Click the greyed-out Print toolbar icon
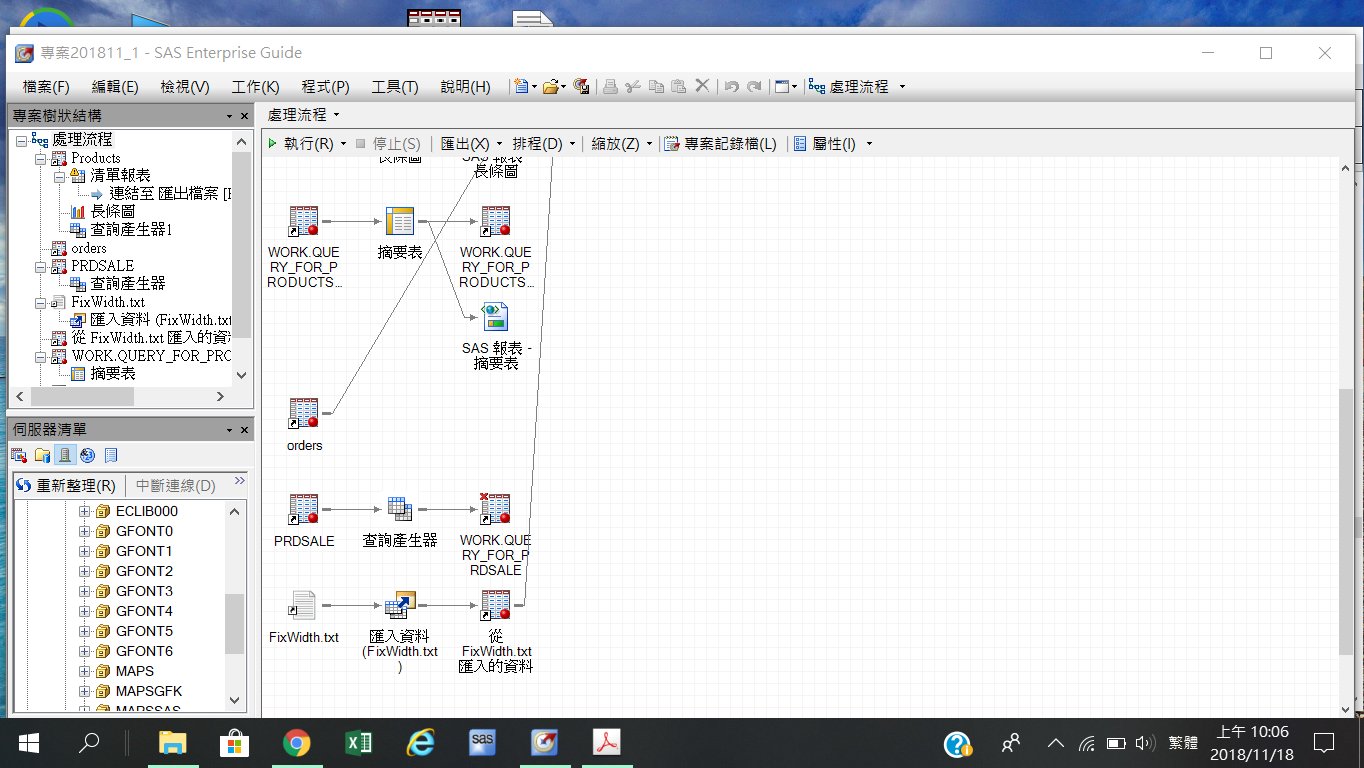This screenshot has height=768, width=1364. click(610, 87)
